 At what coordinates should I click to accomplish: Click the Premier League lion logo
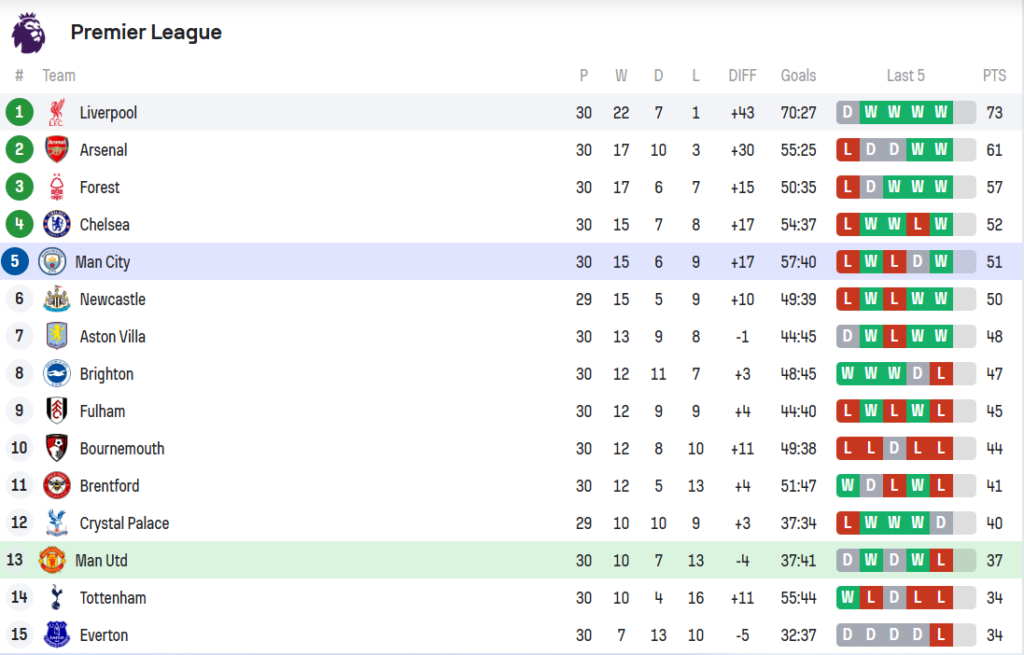tap(29, 33)
